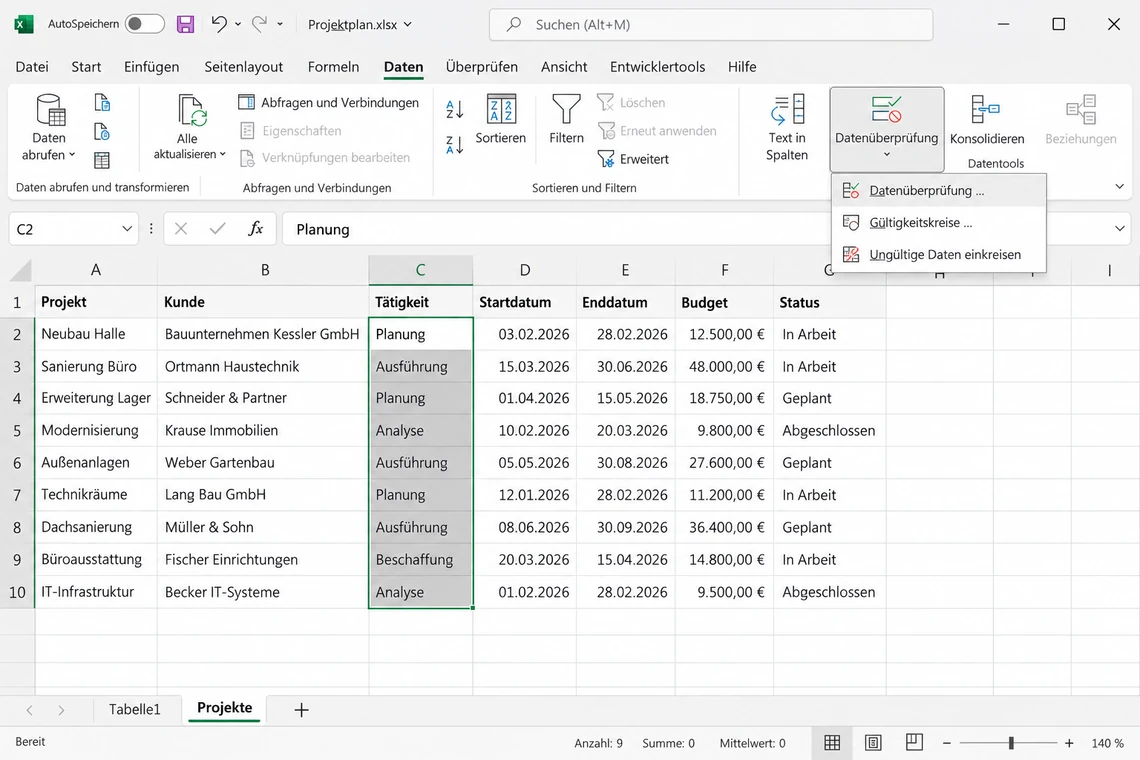Click the purple save disk icon
The image size is (1140, 760).
click(185, 24)
